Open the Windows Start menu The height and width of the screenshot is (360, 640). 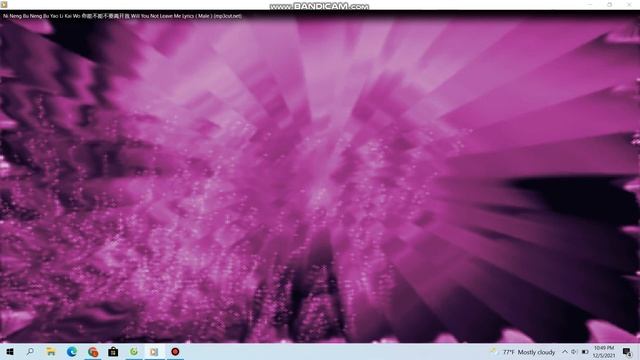tap(10, 351)
